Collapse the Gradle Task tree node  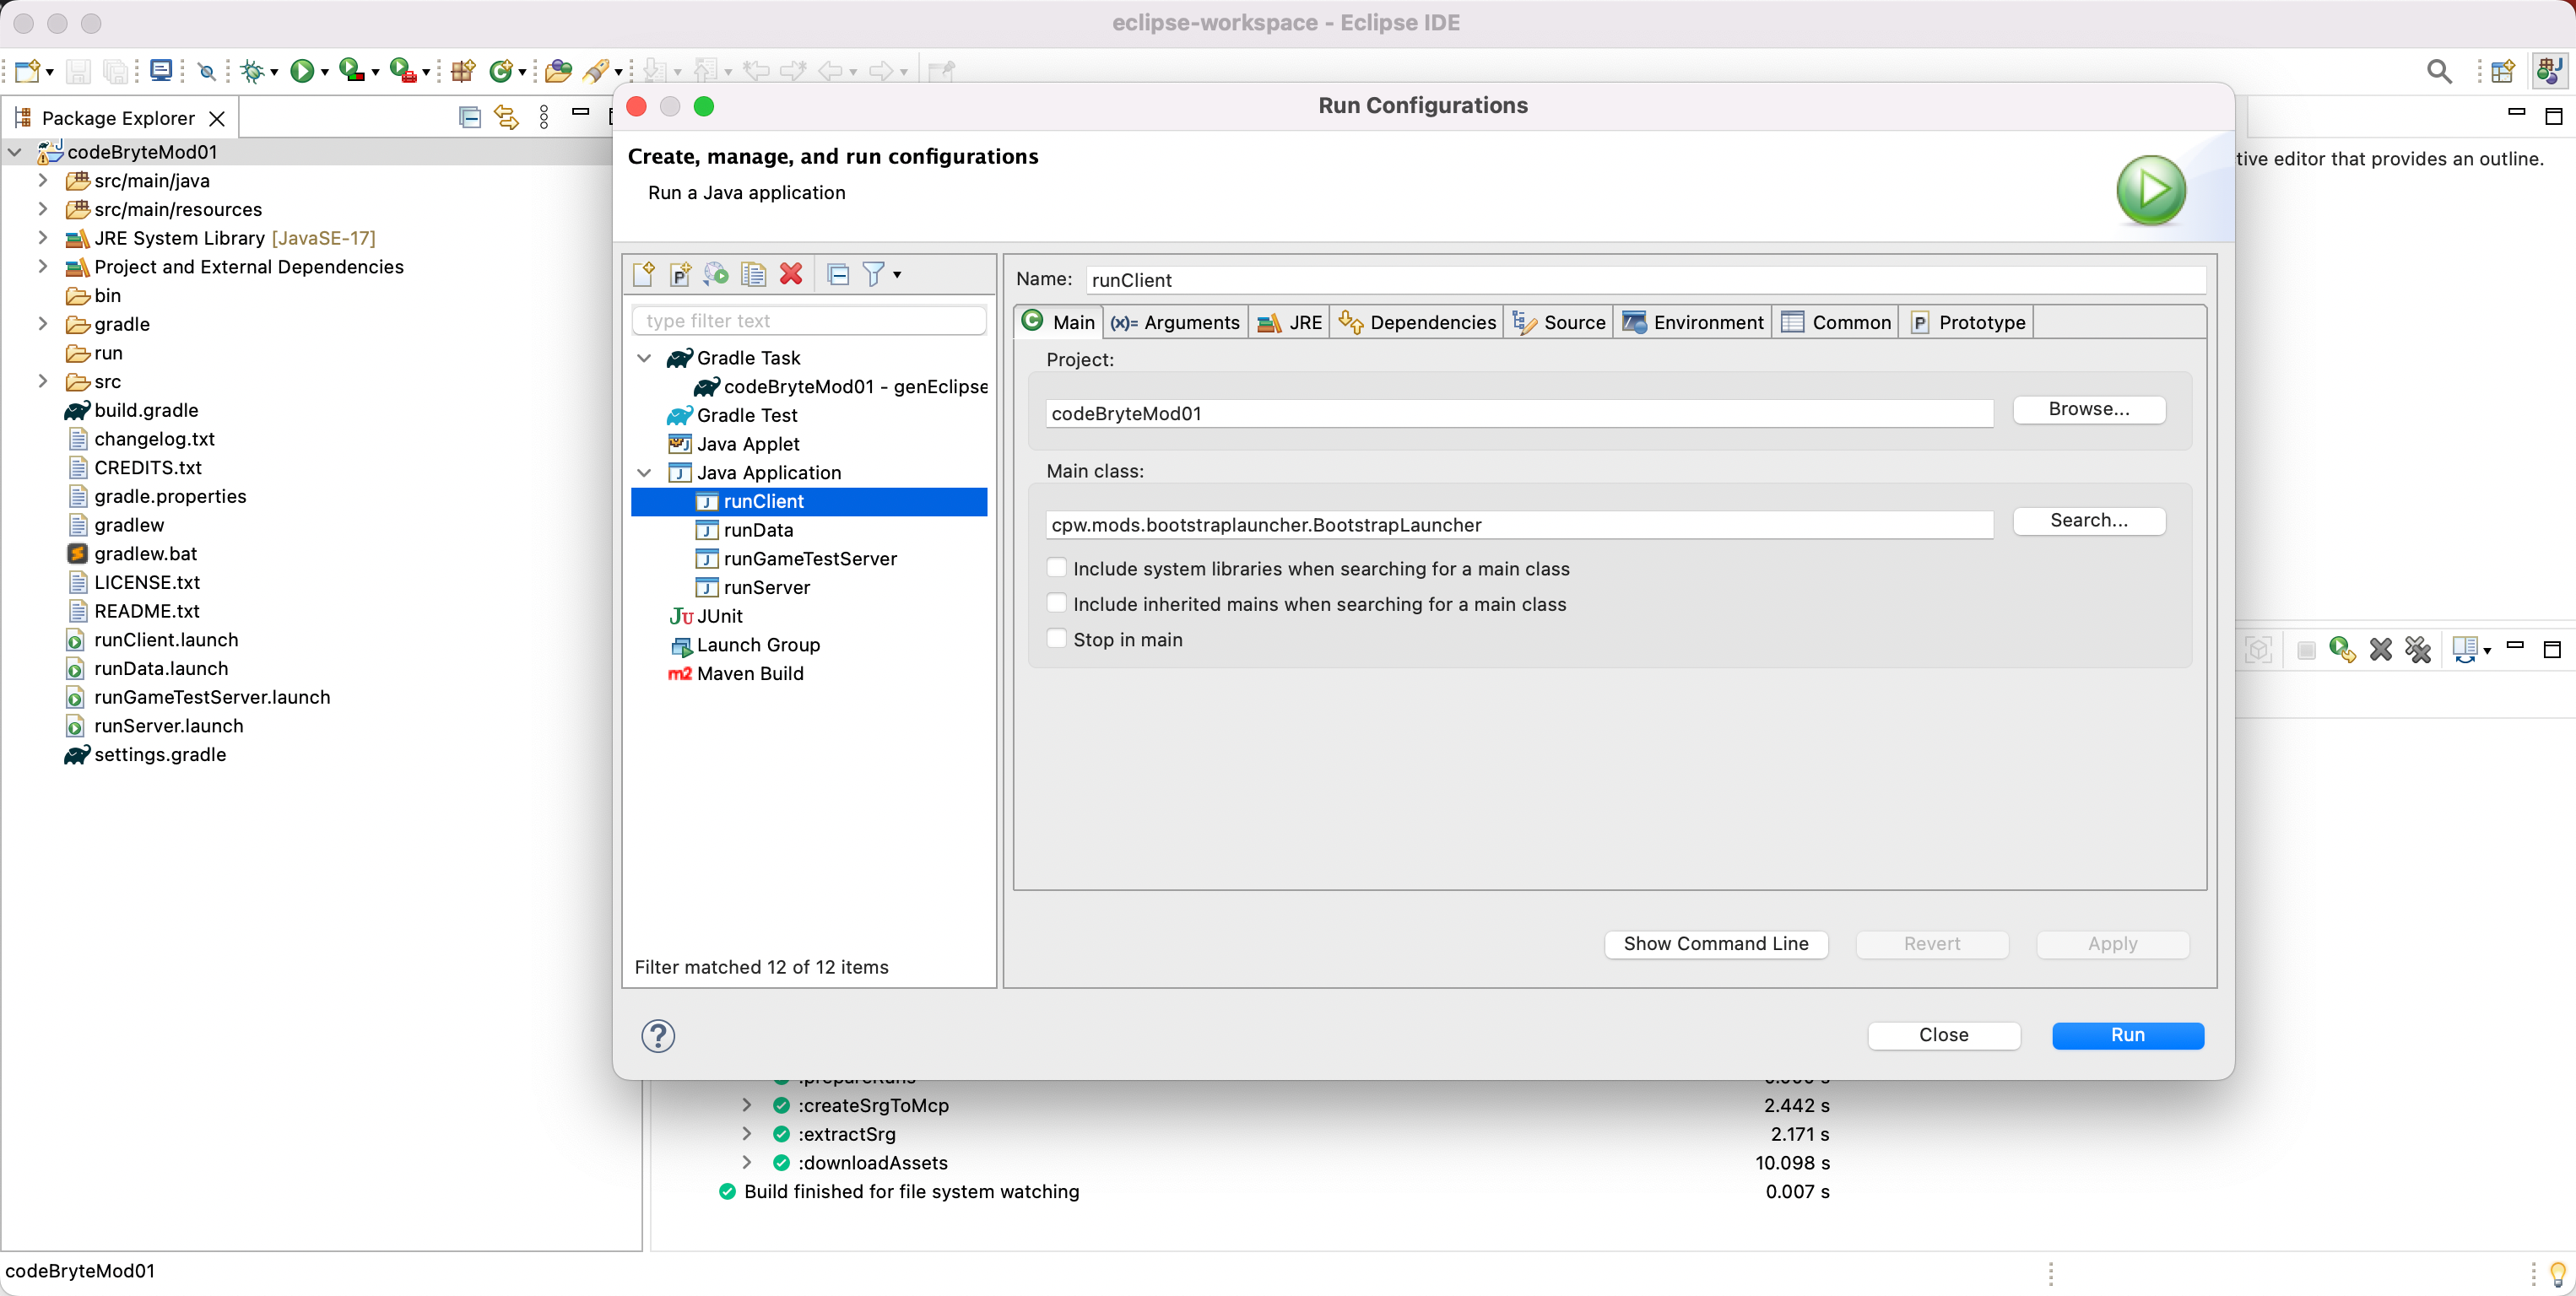click(x=644, y=358)
